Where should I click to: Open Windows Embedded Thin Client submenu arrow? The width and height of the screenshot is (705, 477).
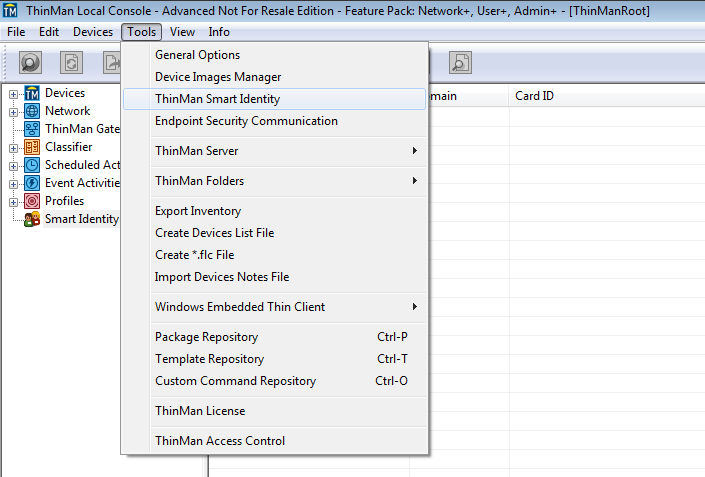pyautogui.click(x=415, y=307)
